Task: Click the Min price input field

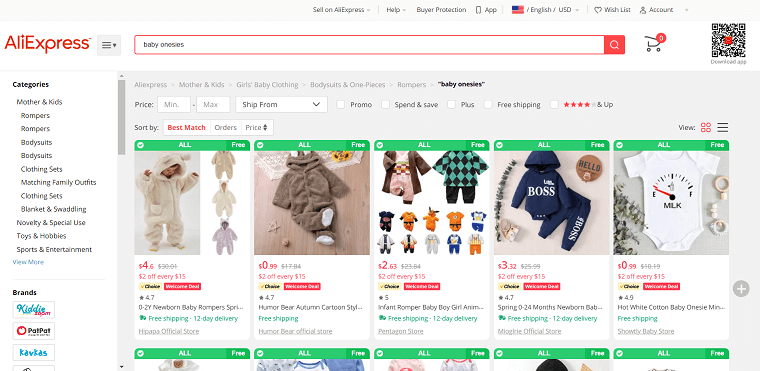Action: click(174, 104)
